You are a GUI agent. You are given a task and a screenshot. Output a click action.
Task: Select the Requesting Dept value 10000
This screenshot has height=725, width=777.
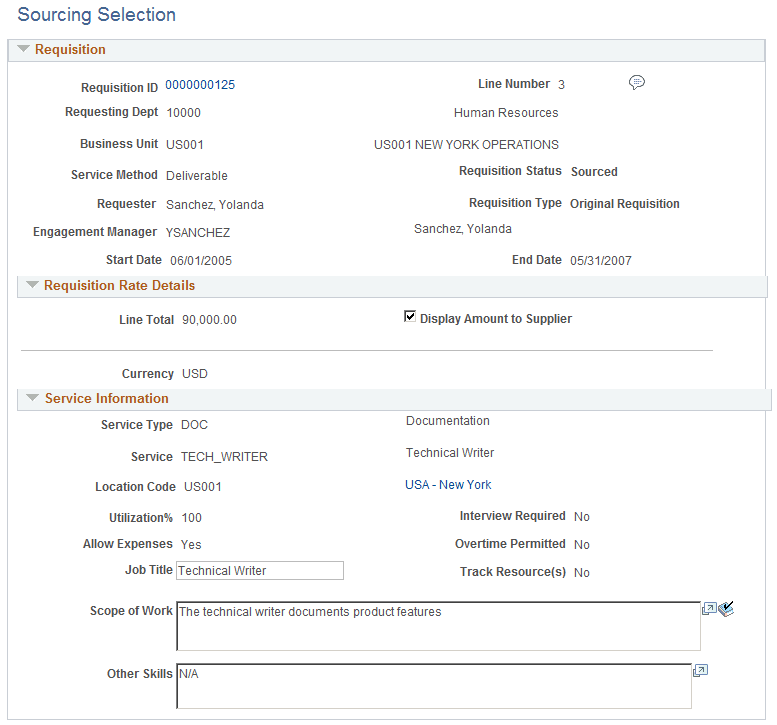183,113
